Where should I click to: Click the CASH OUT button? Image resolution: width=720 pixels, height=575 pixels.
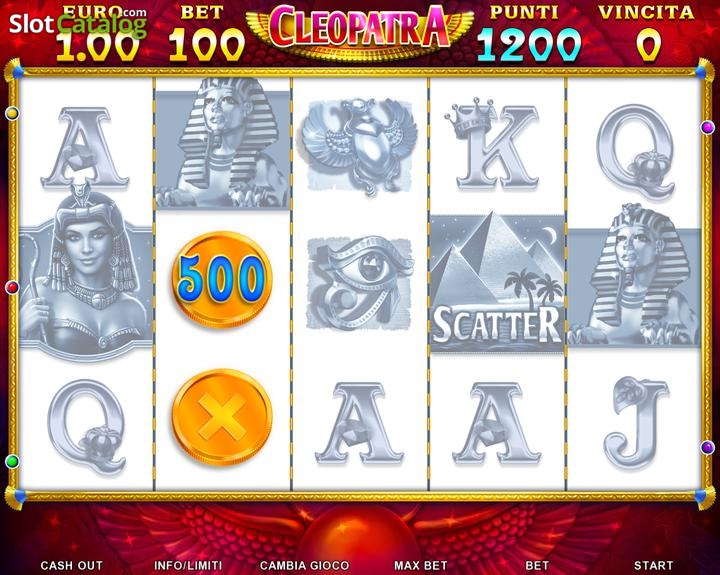pos(72,565)
